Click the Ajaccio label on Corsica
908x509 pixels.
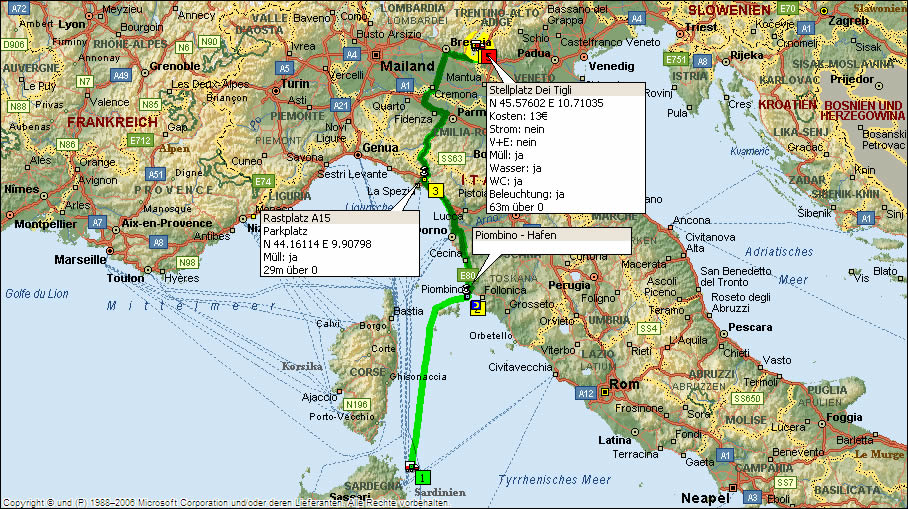pyautogui.click(x=320, y=397)
